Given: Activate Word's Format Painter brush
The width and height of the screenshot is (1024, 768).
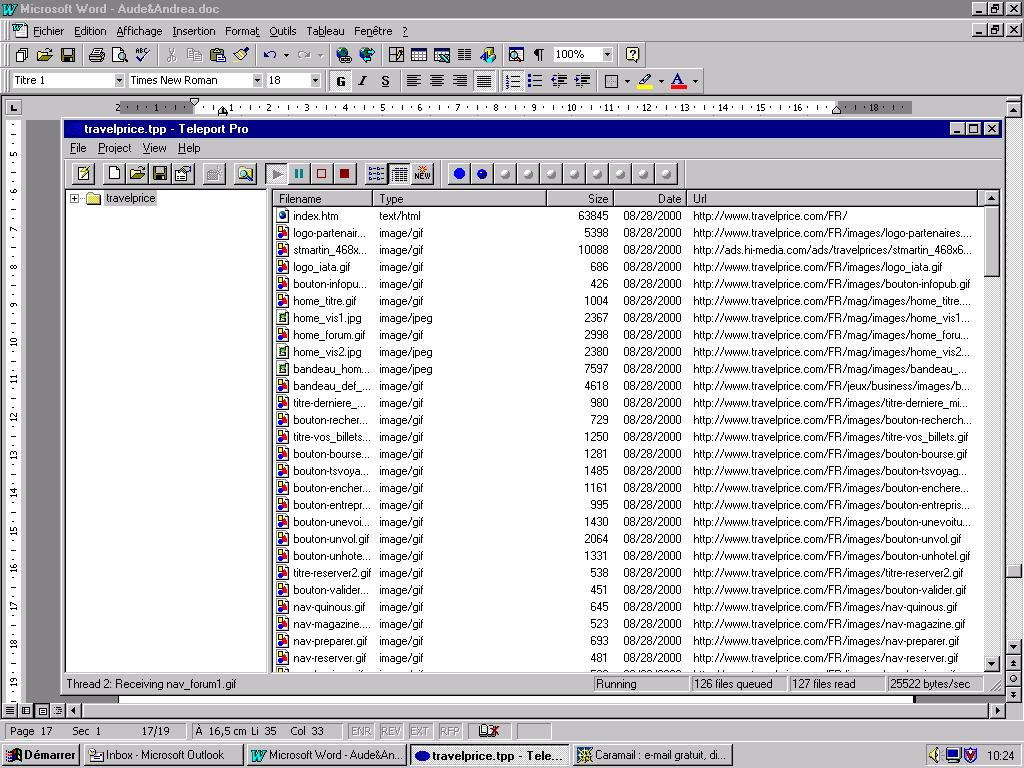Looking at the screenshot, I should tap(241, 55).
